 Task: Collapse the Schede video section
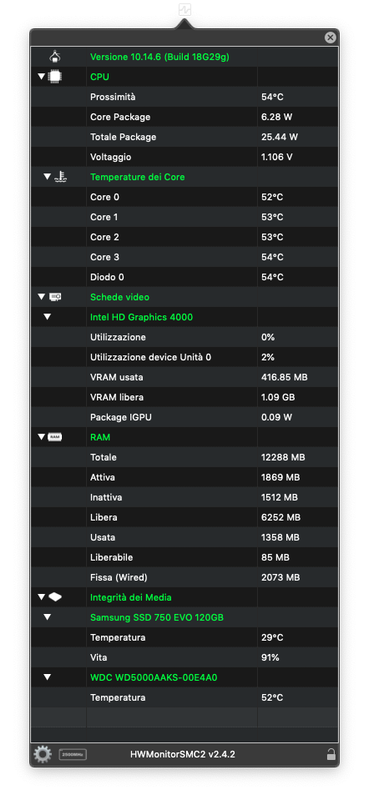coord(41,297)
